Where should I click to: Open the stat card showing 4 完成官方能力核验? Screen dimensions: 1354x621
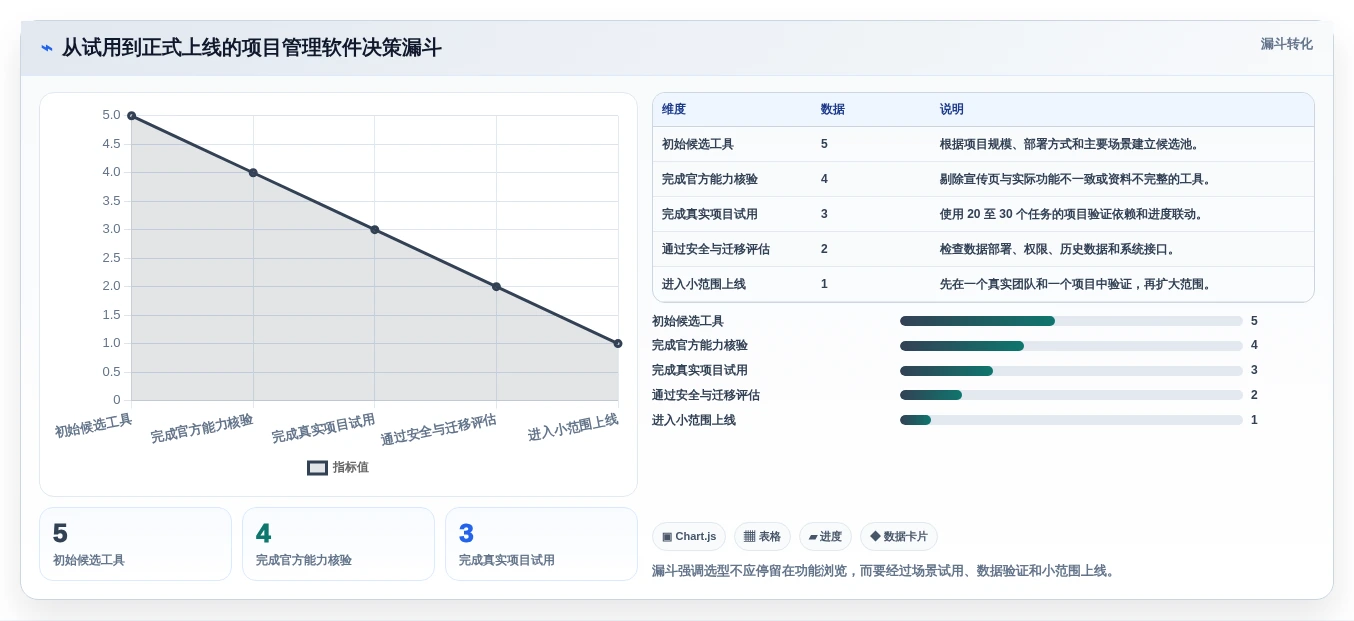click(x=338, y=544)
